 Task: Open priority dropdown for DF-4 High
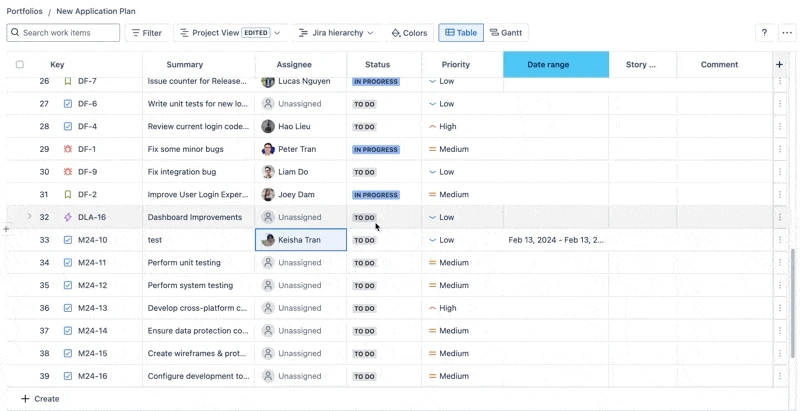454,127
